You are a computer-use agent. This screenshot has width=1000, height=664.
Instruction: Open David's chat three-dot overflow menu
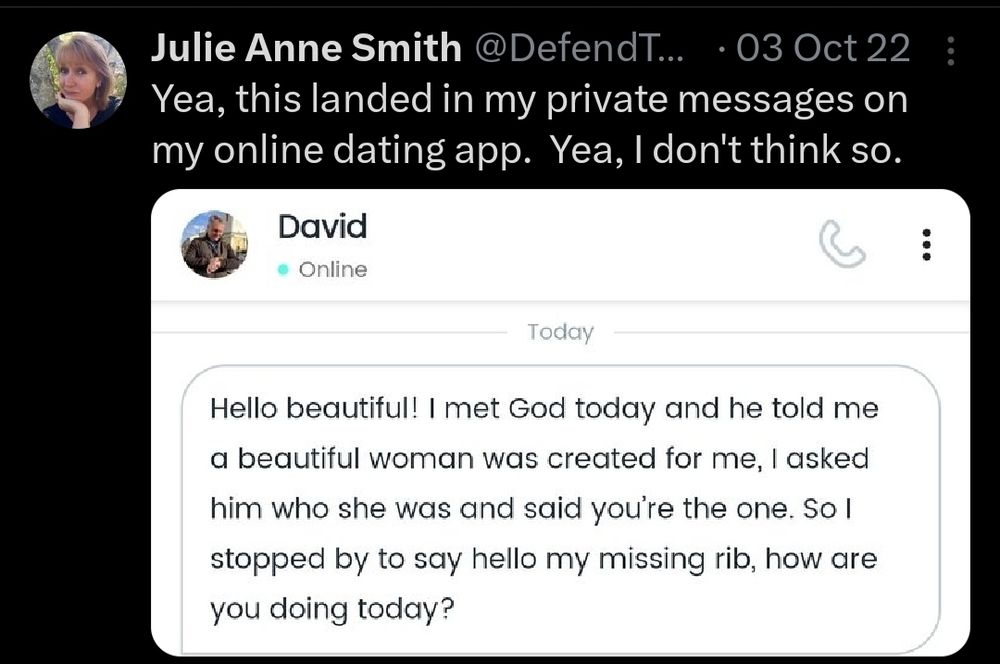926,245
